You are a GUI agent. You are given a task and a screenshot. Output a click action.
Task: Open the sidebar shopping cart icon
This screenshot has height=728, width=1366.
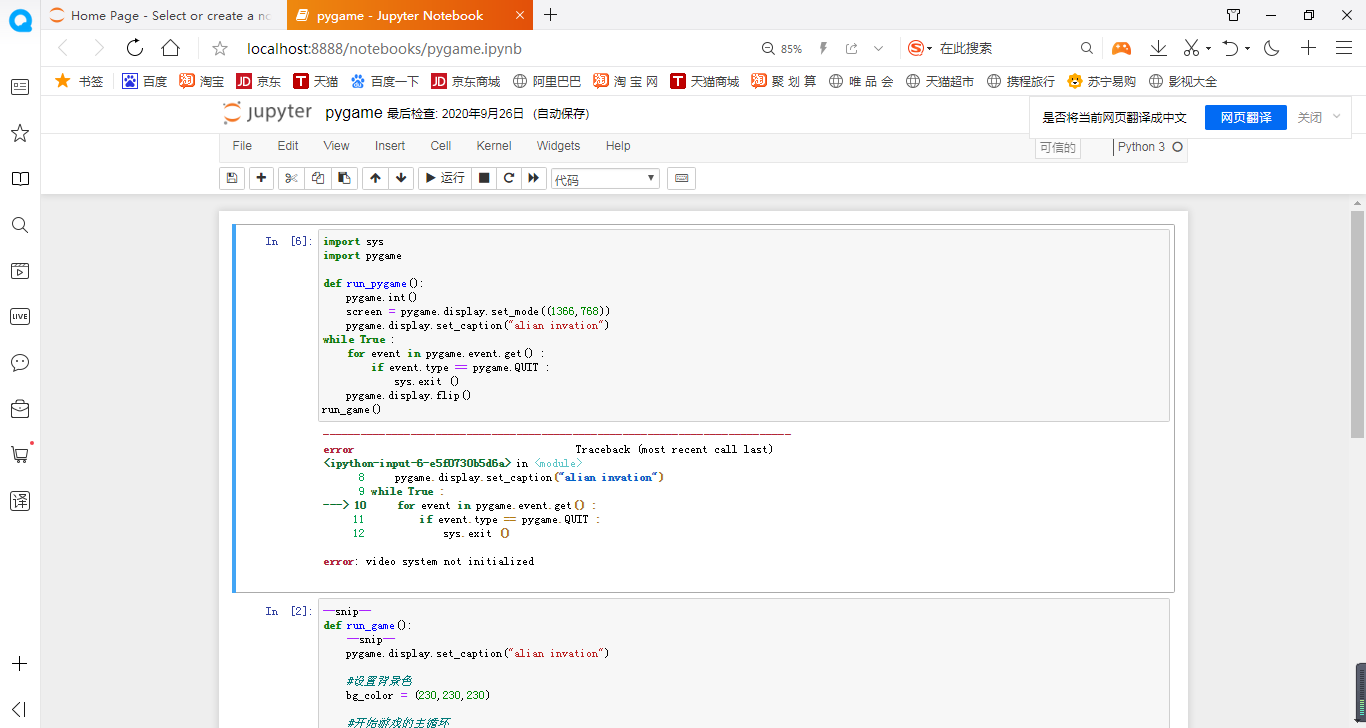[x=20, y=454]
